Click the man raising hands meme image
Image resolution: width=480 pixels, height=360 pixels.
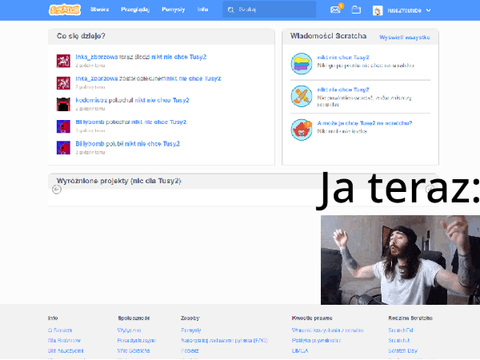[400, 260]
